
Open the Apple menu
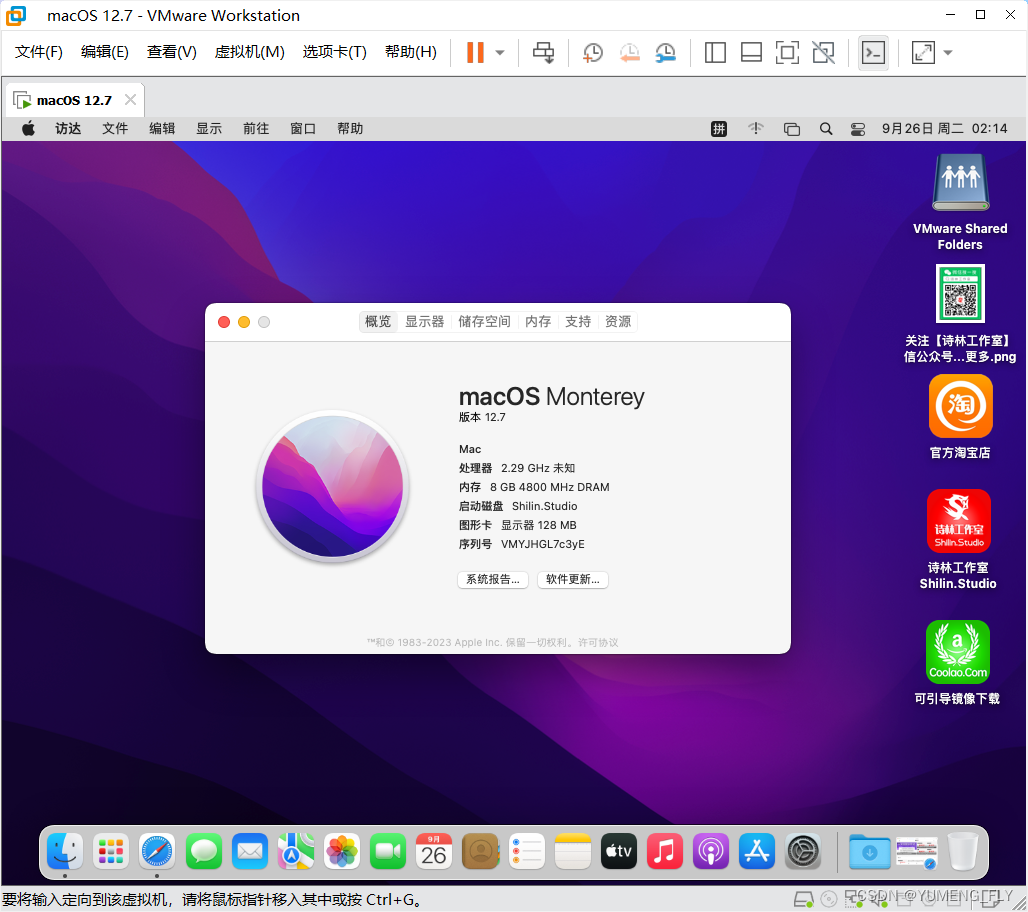click(28, 129)
